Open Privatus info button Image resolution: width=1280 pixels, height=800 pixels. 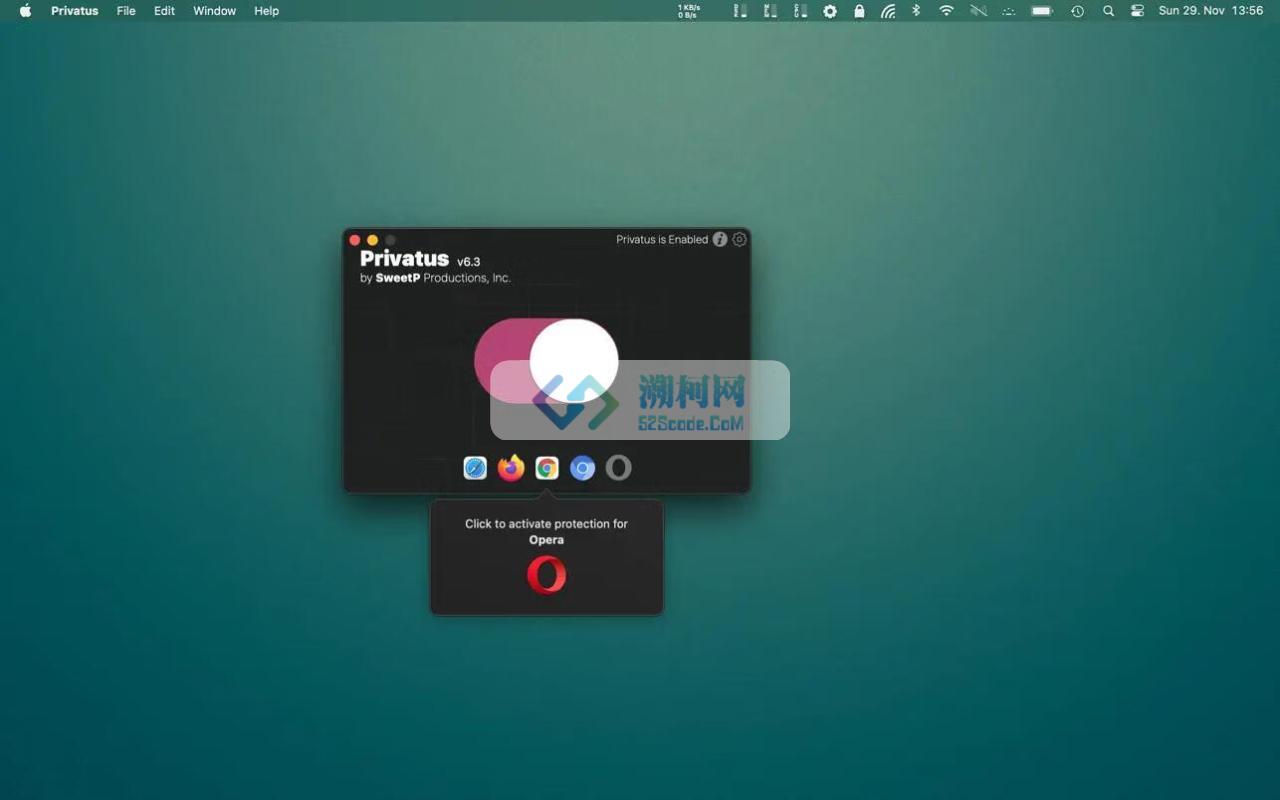(720, 240)
